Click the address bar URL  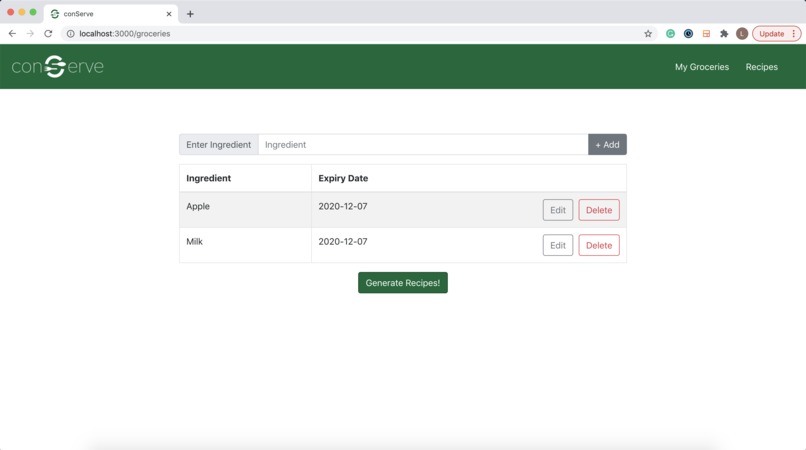coord(124,33)
